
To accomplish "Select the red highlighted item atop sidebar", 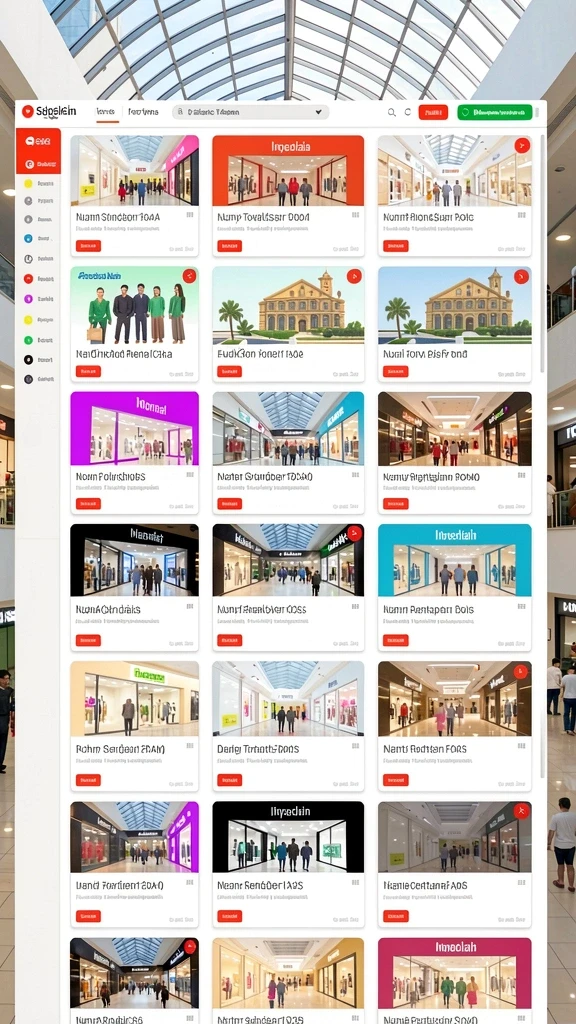I will (39, 151).
